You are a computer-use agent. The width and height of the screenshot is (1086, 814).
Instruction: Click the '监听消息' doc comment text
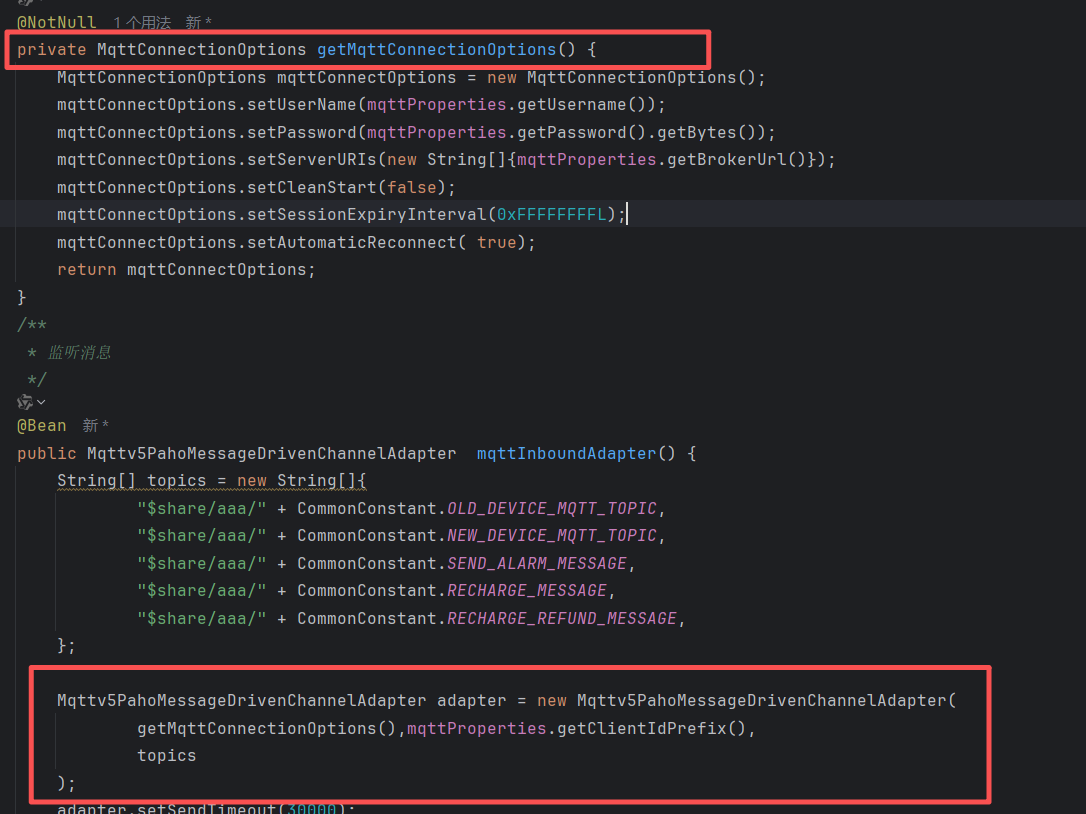click(80, 352)
